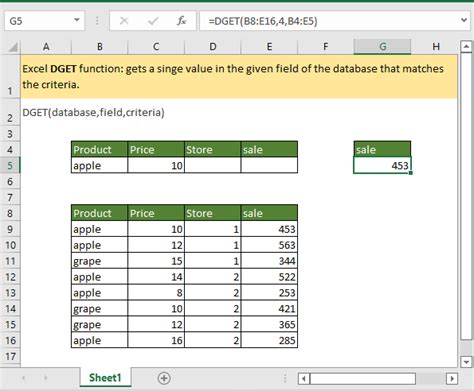
Task: Select row 16 header
Action: click(10, 340)
